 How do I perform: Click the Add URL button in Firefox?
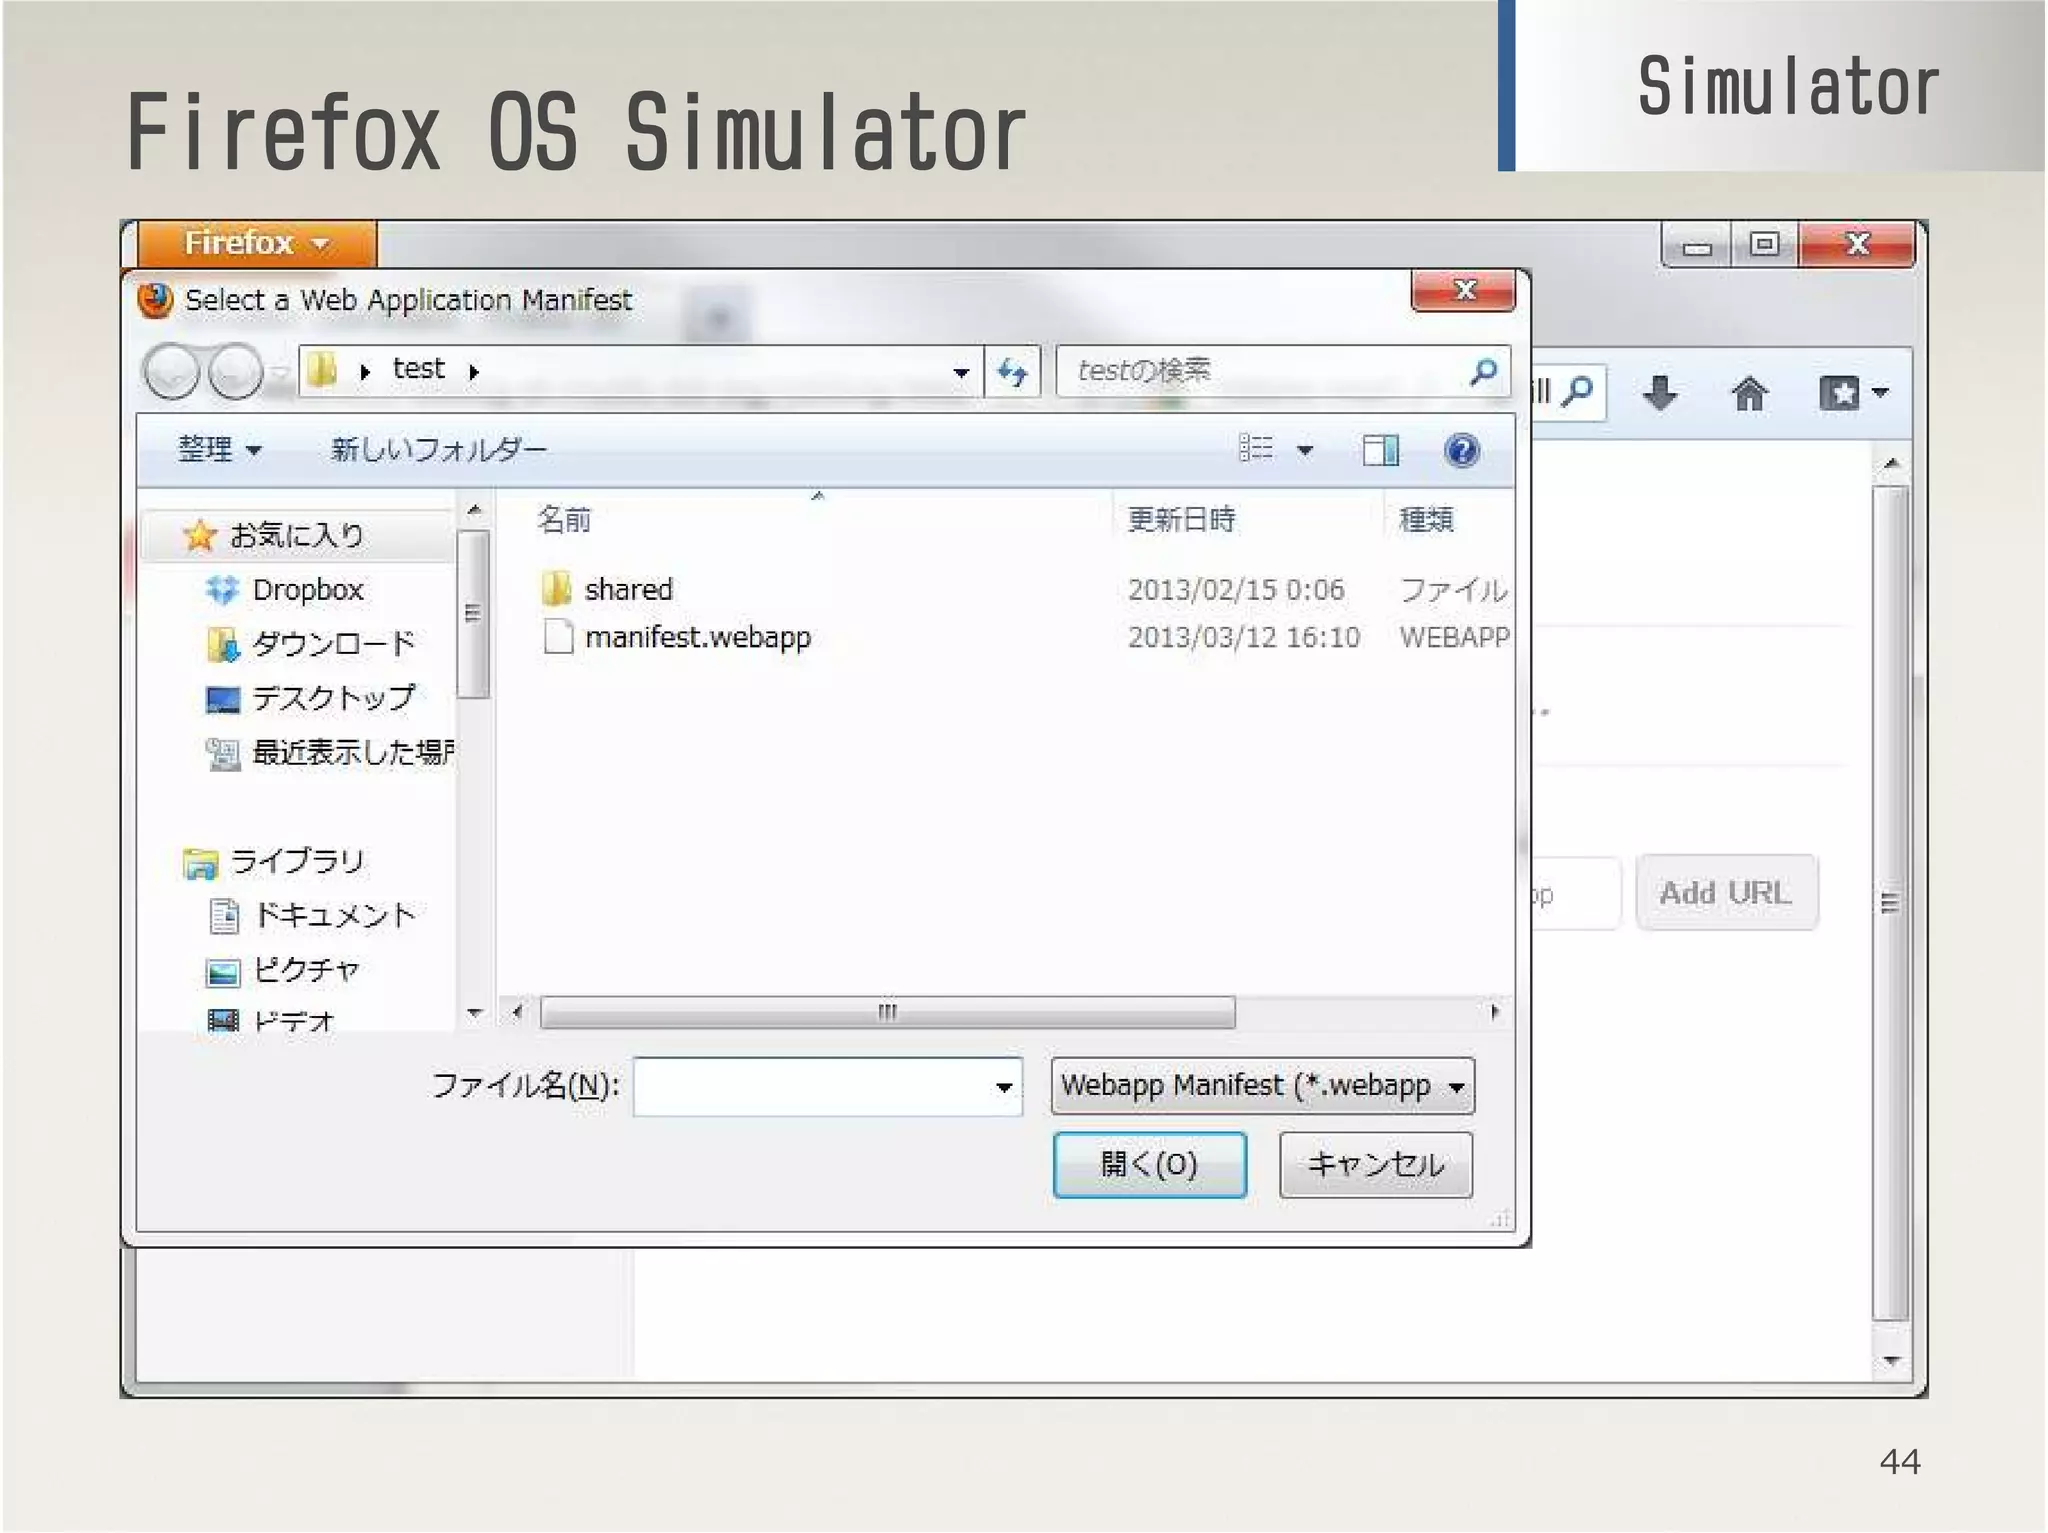click(x=1726, y=892)
